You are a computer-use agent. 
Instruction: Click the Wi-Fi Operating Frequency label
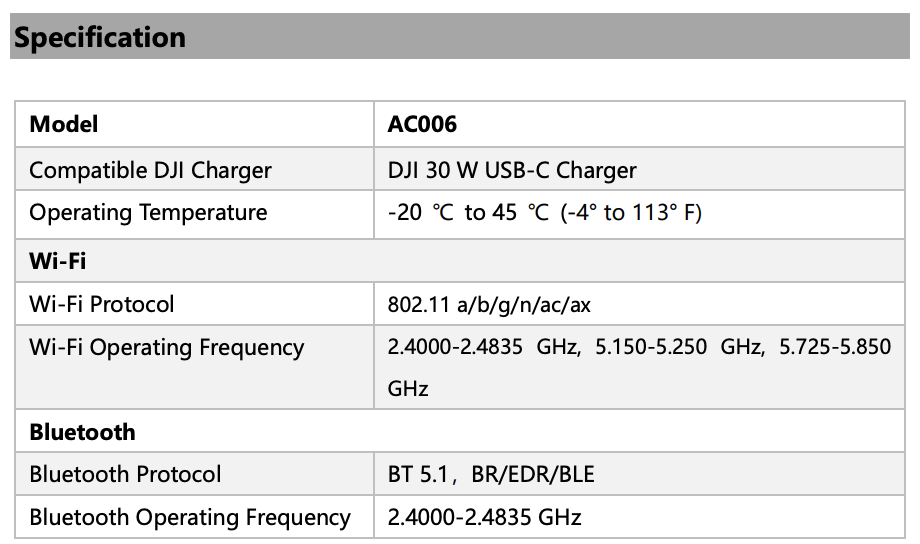[x=167, y=347]
